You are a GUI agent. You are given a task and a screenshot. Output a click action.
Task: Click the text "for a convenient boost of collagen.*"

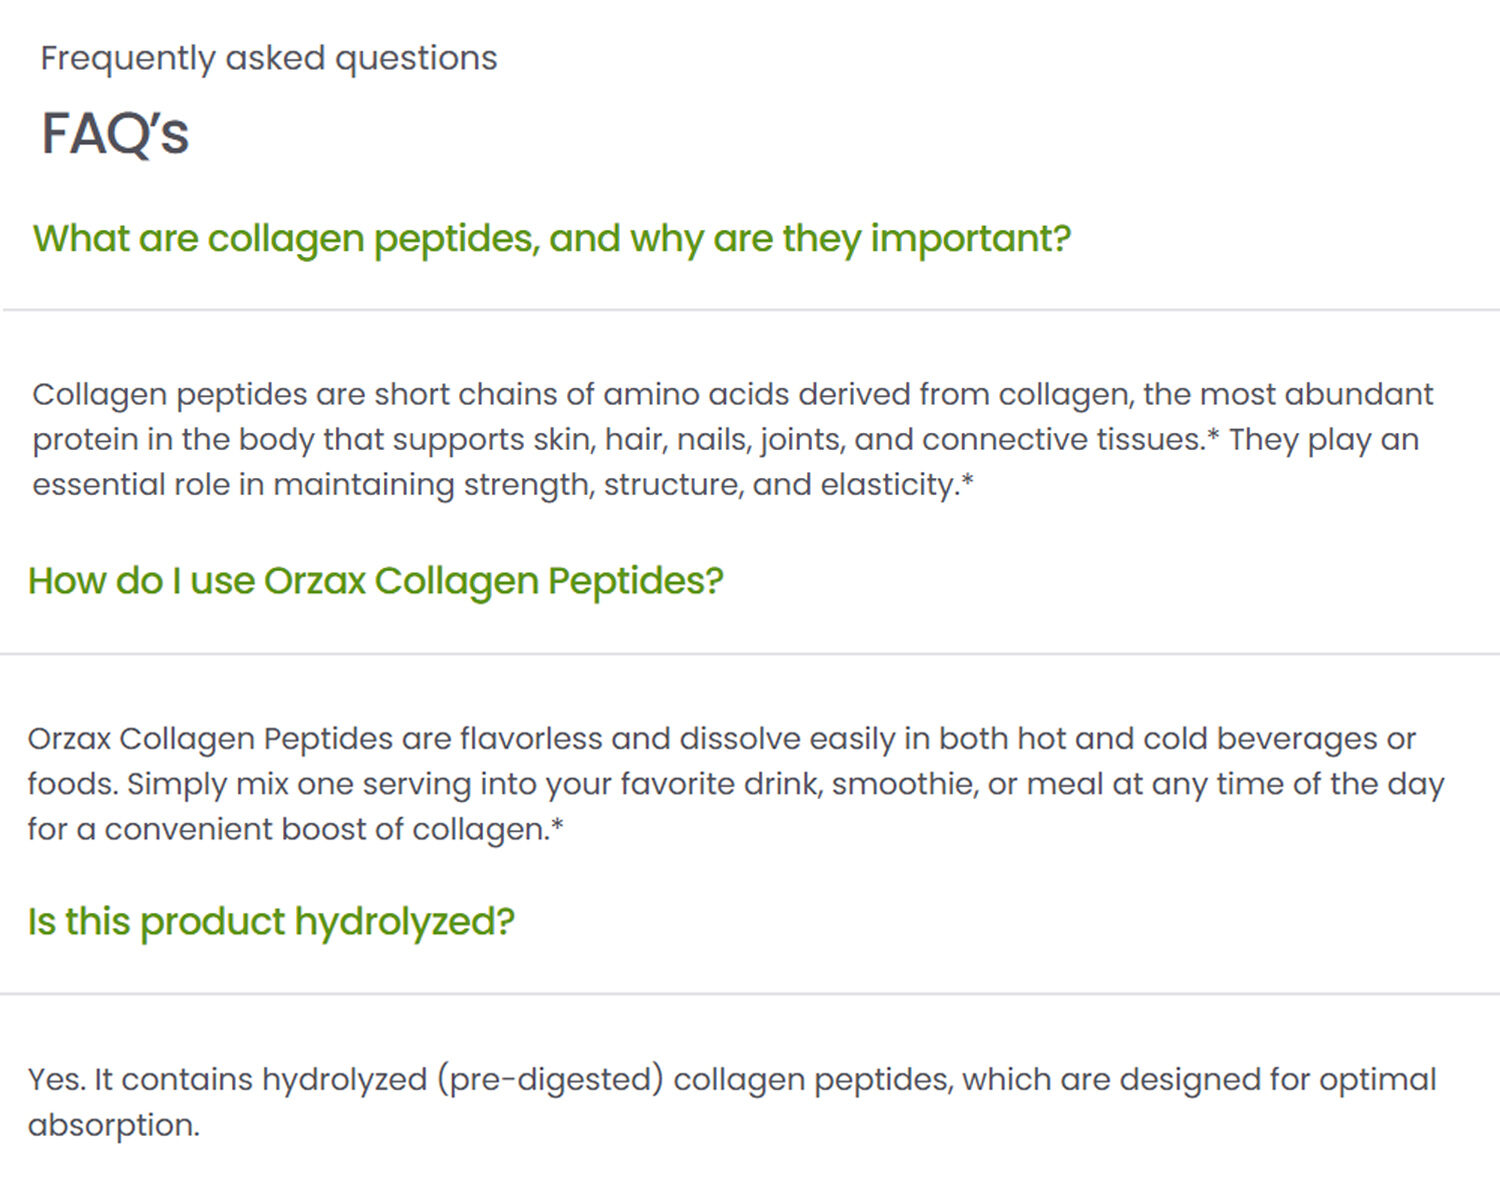(x=295, y=829)
